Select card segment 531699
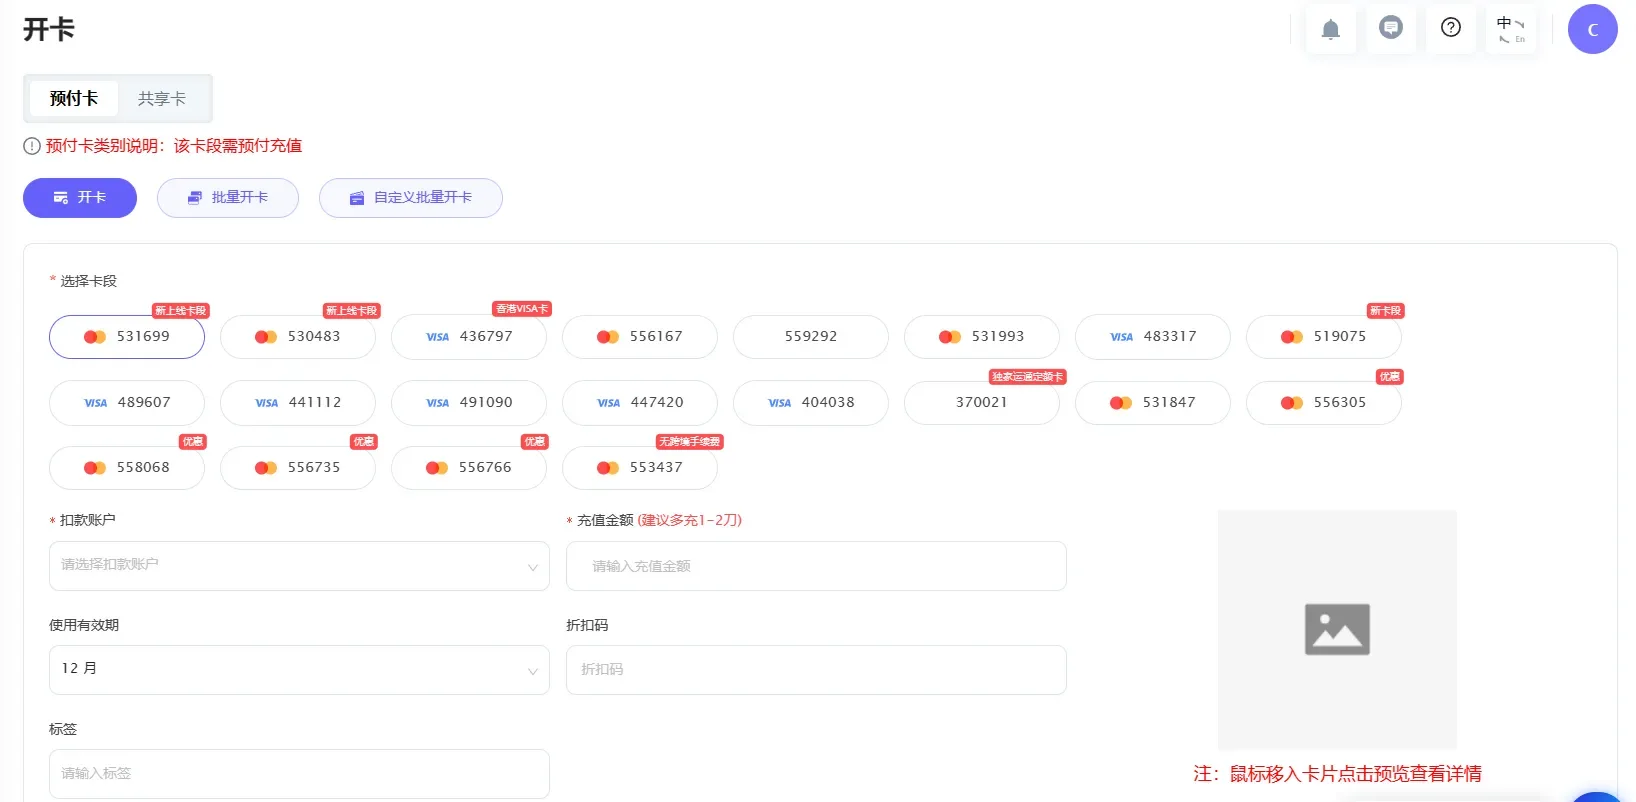1636x802 pixels. (127, 337)
